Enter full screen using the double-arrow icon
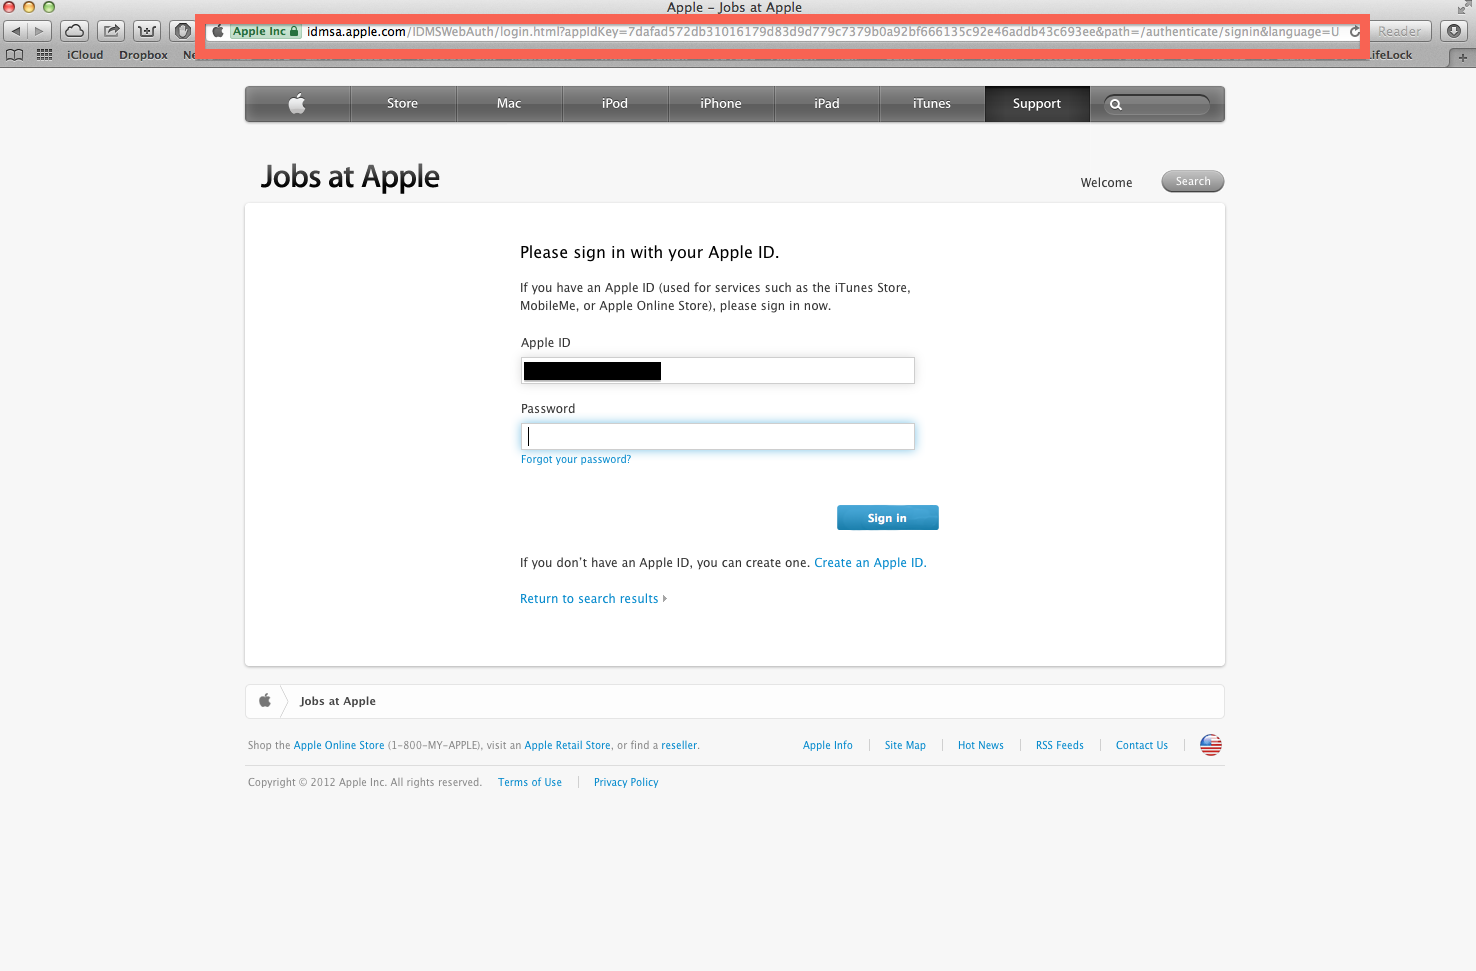This screenshot has width=1476, height=971. coord(1465,7)
